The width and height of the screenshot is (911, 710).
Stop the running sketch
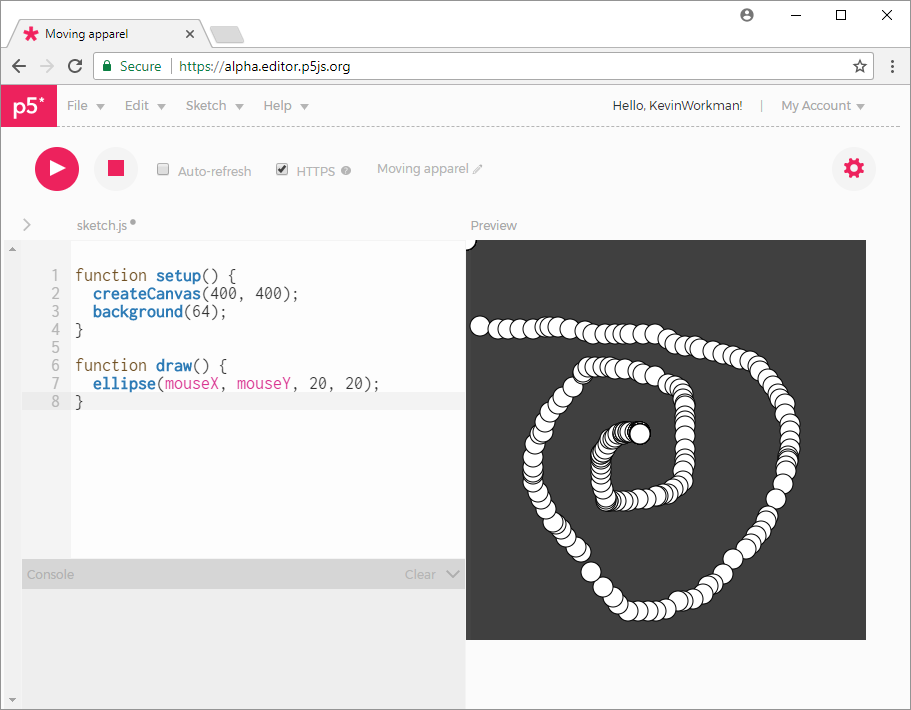[116, 168]
